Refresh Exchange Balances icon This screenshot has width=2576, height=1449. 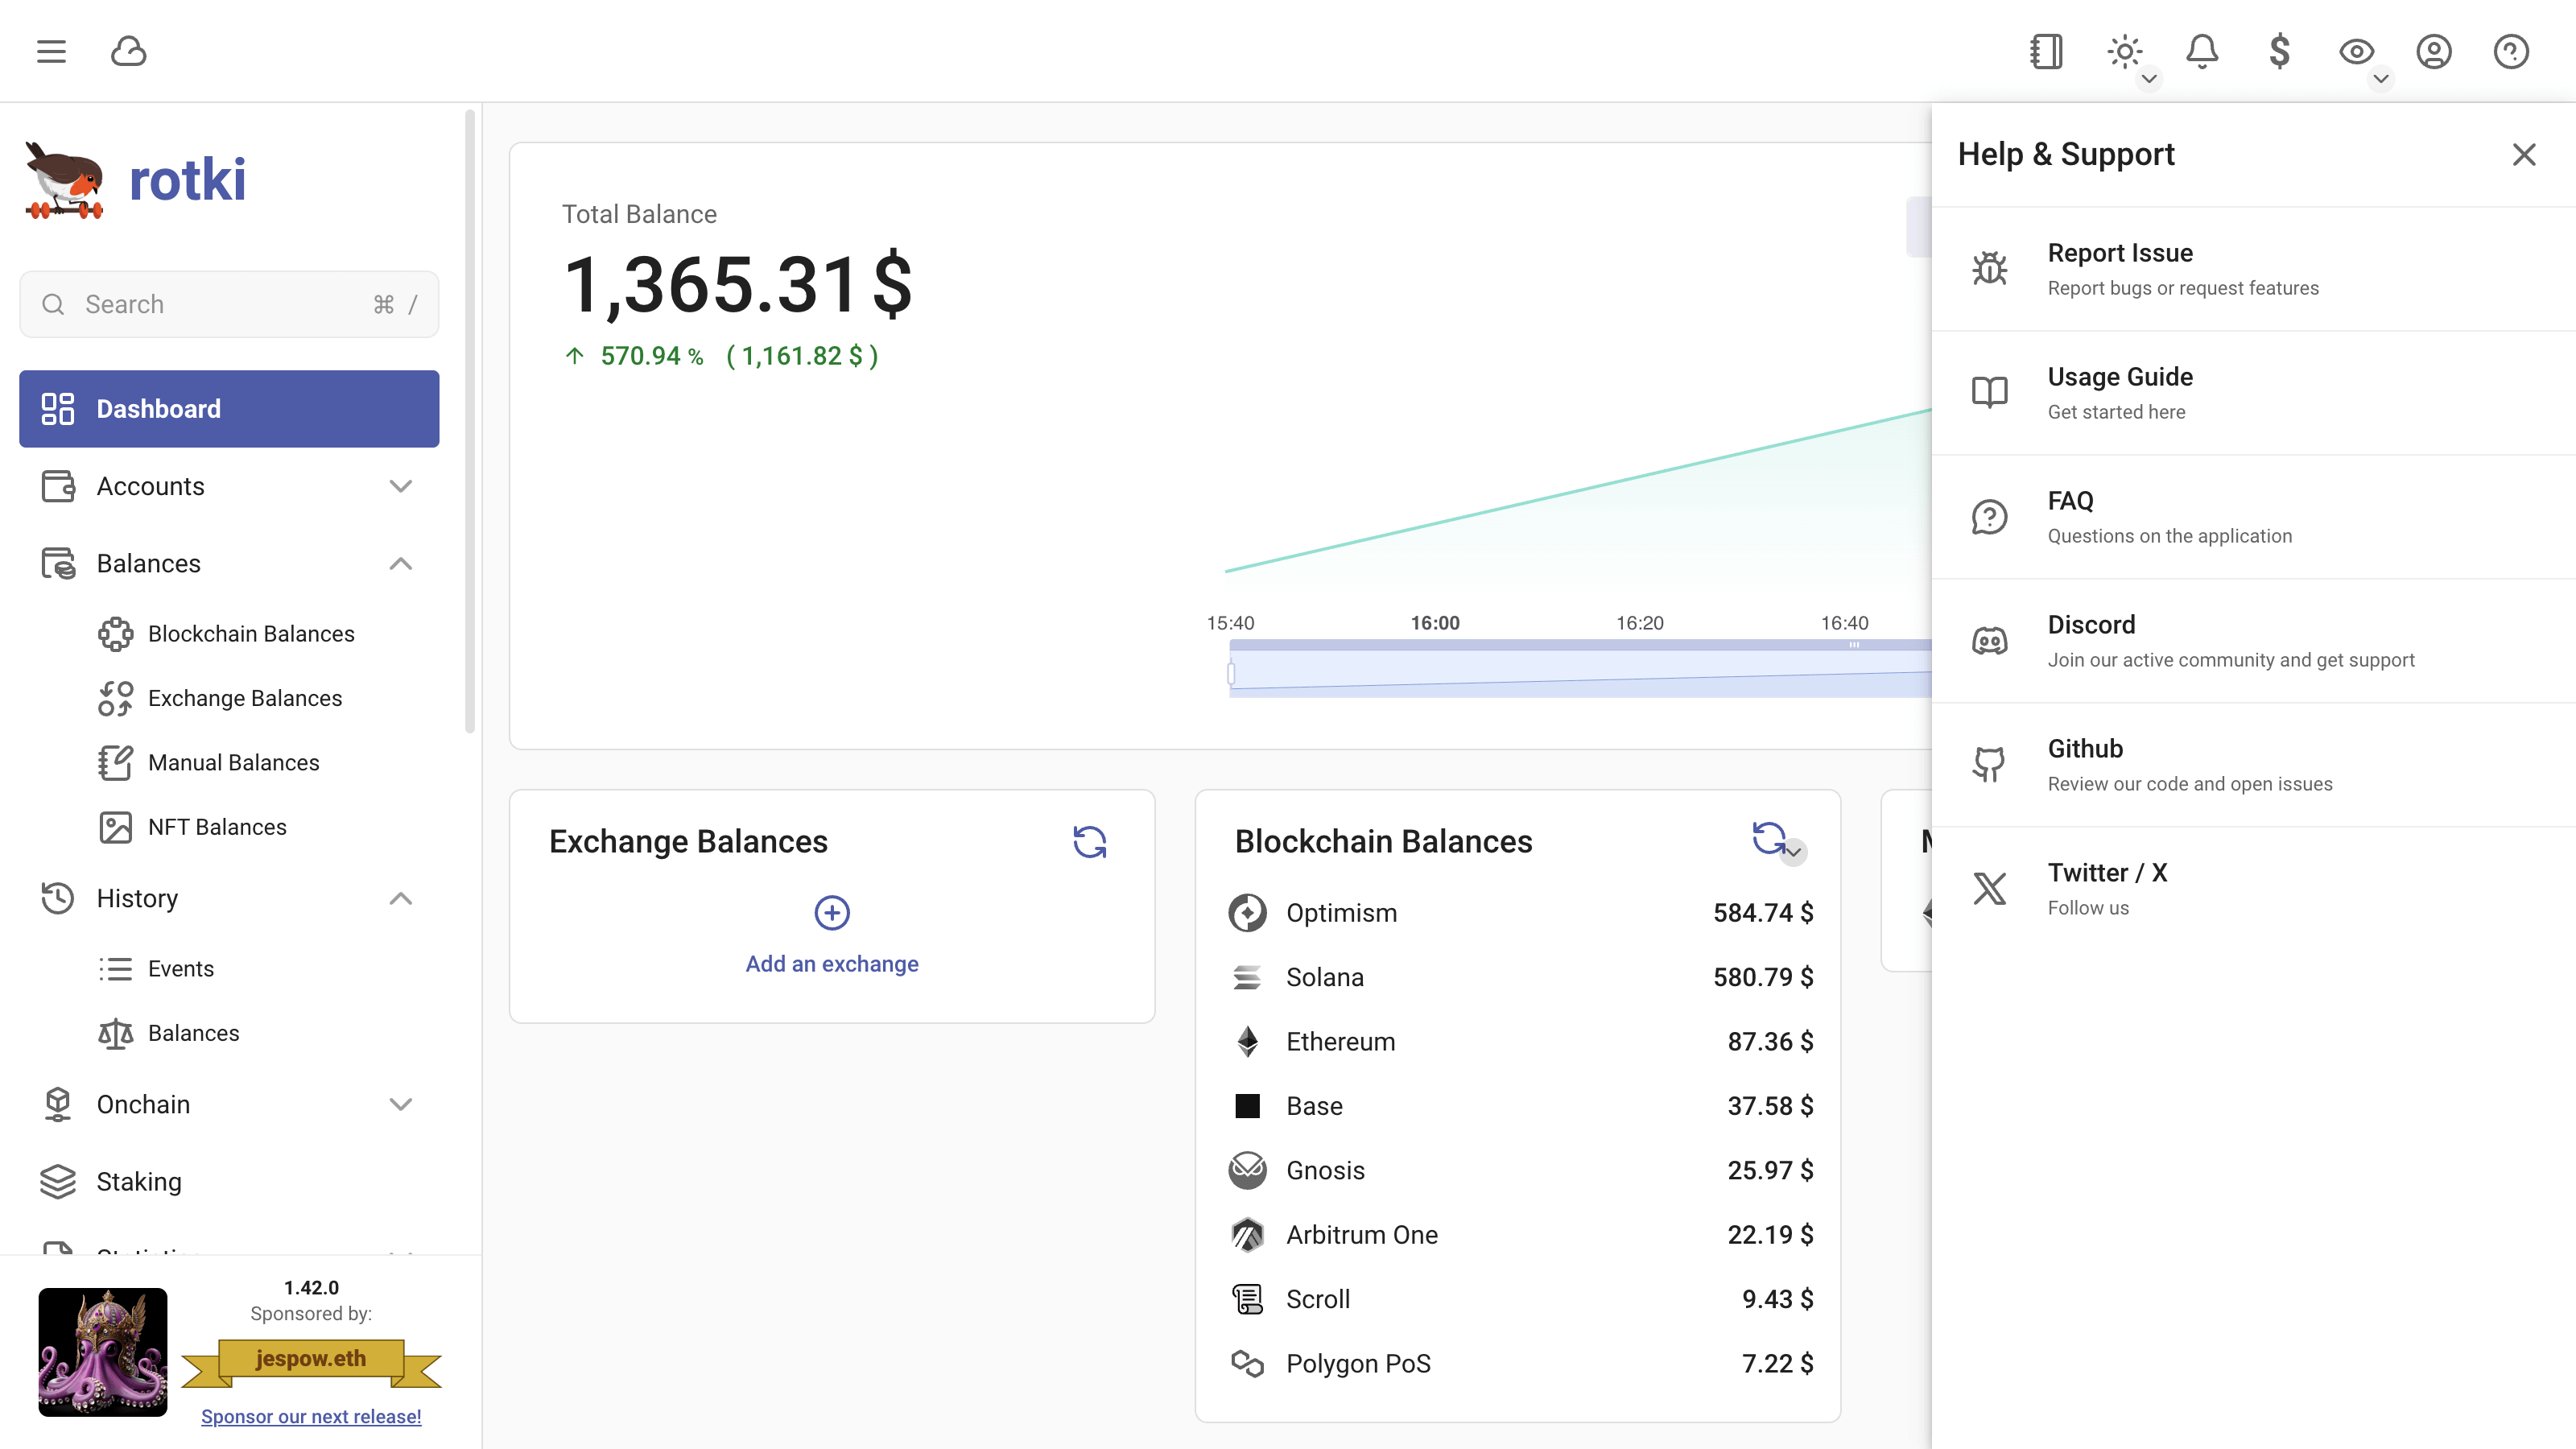point(1089,841)
